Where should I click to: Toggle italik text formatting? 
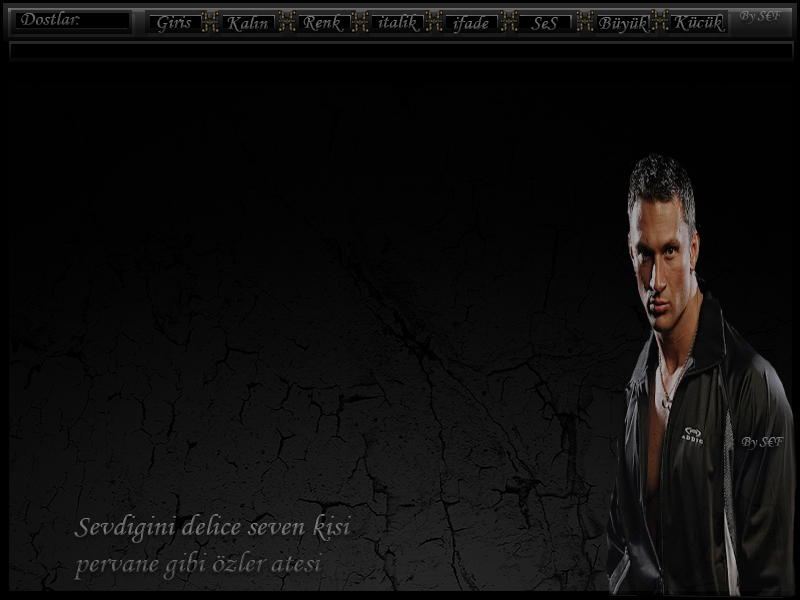point(397,22)
